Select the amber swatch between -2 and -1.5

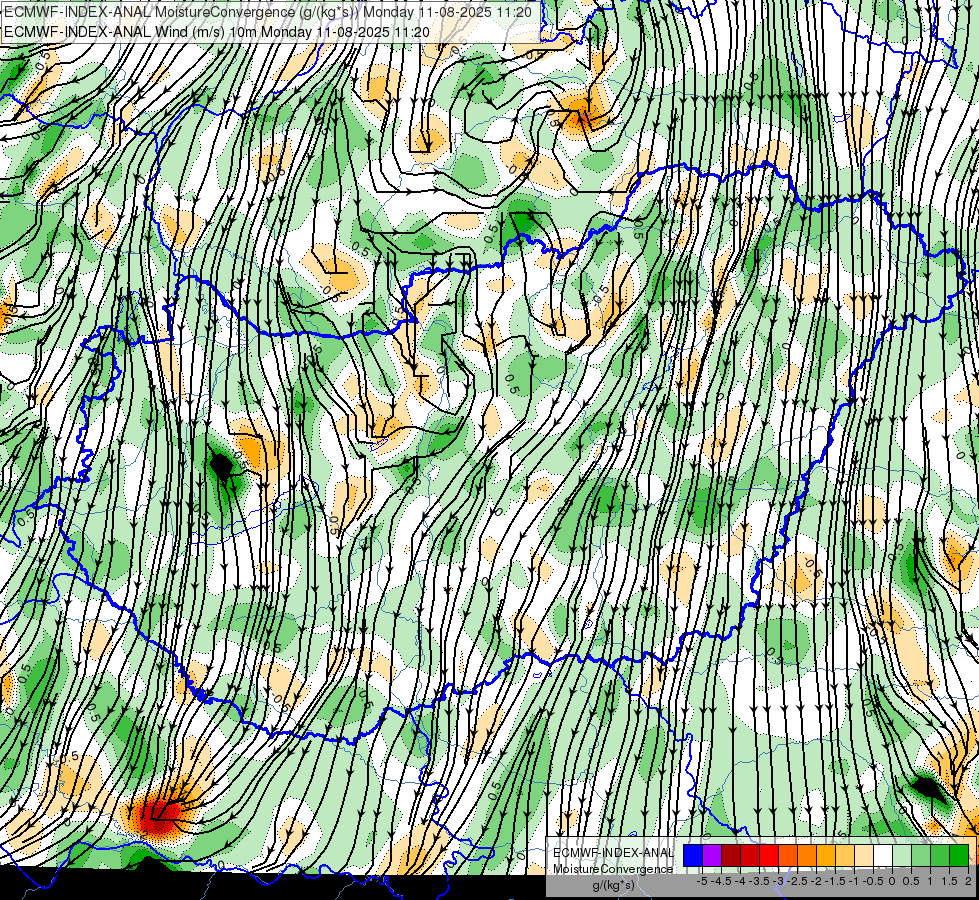click(x=826, y=856)
